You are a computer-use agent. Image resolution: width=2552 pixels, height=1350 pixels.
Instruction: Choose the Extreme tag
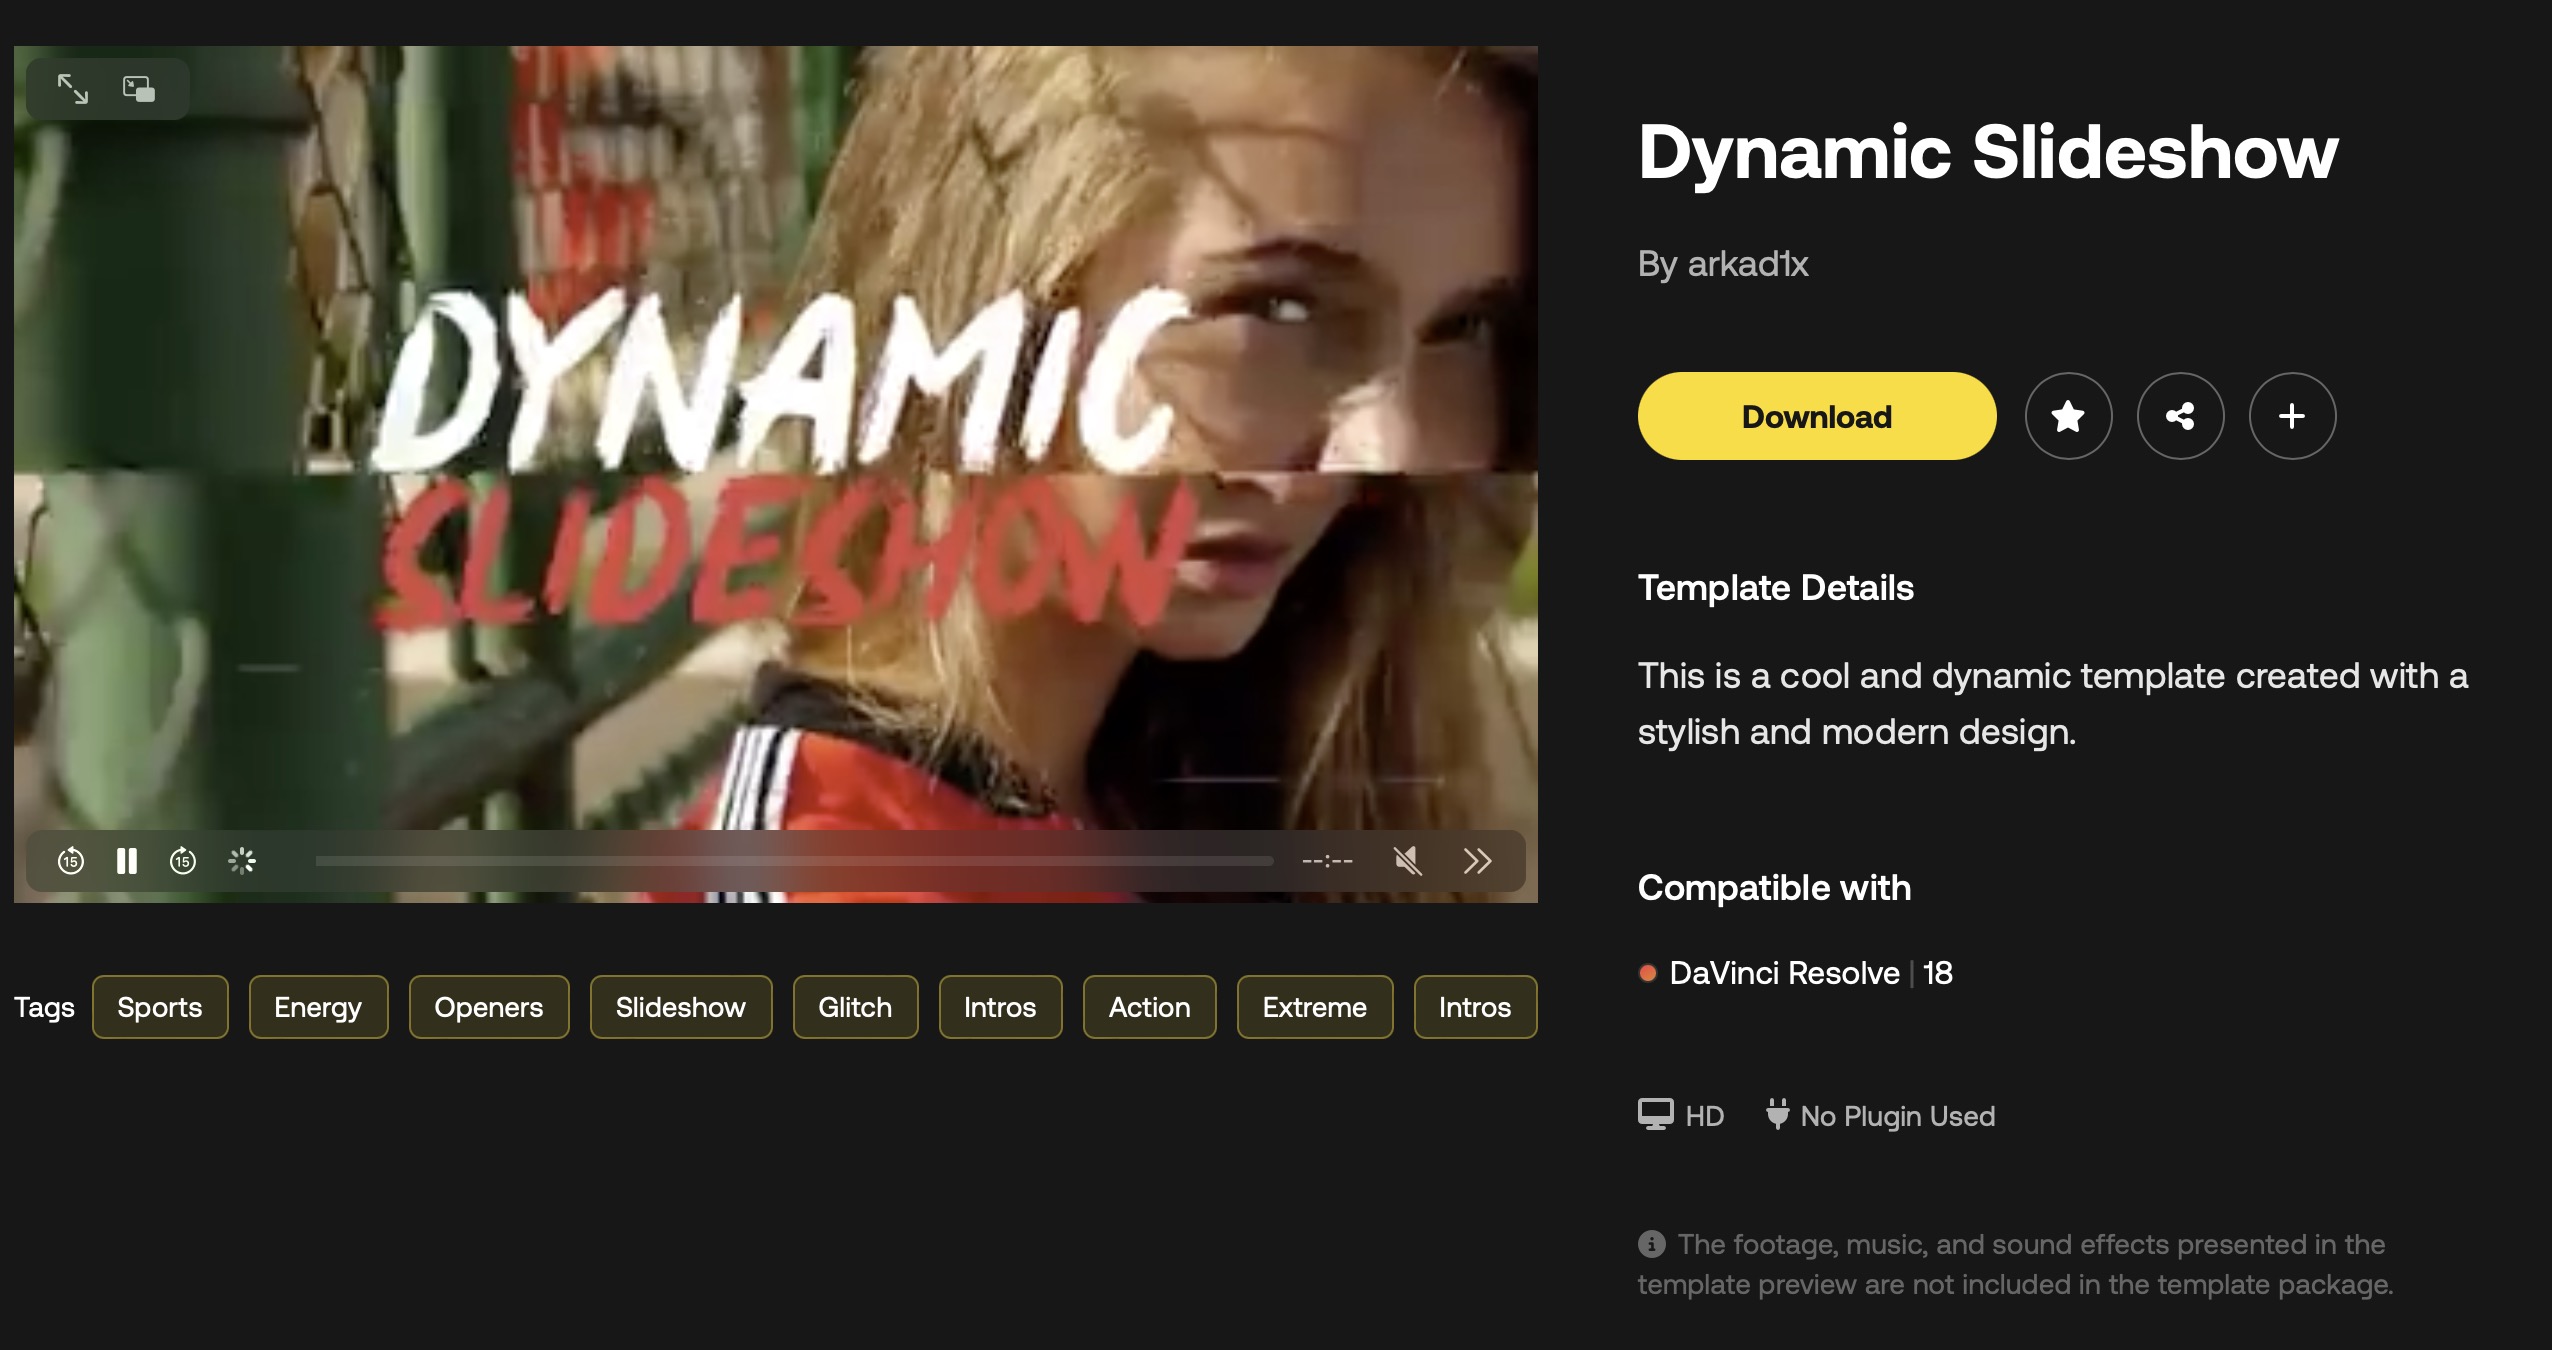(x=1314, y=1007)
